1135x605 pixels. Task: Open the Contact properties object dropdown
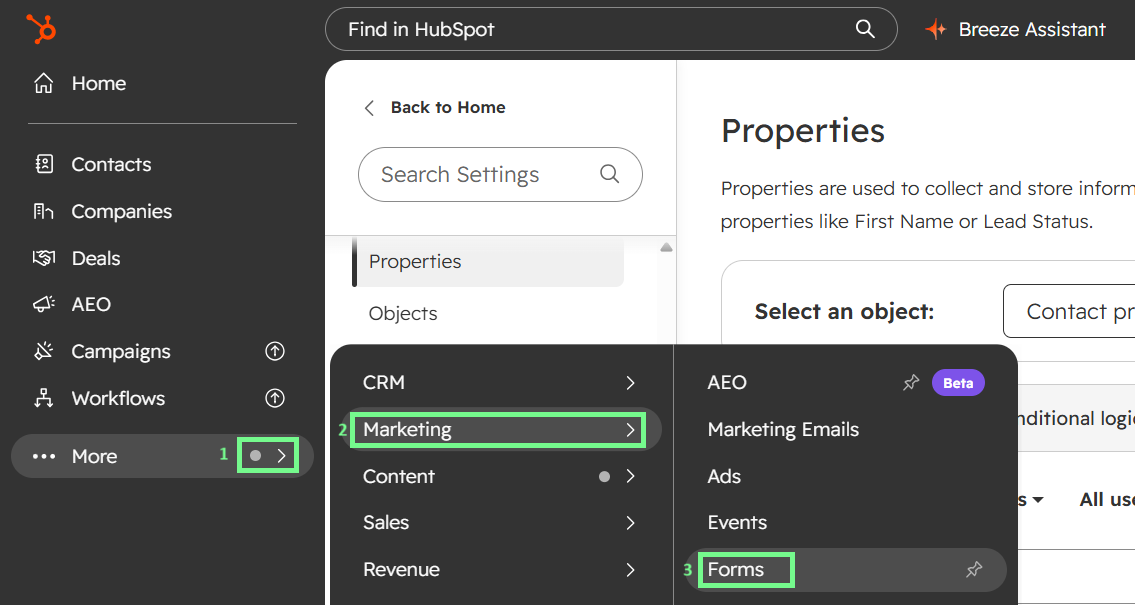click(1068, 311)
